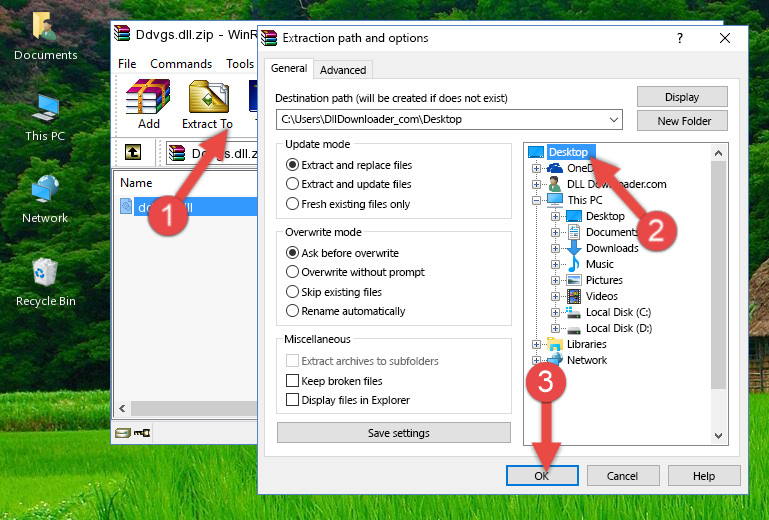Go up one folder level in WinRAR
The image size is (769, 520).
tap(133, 152)
